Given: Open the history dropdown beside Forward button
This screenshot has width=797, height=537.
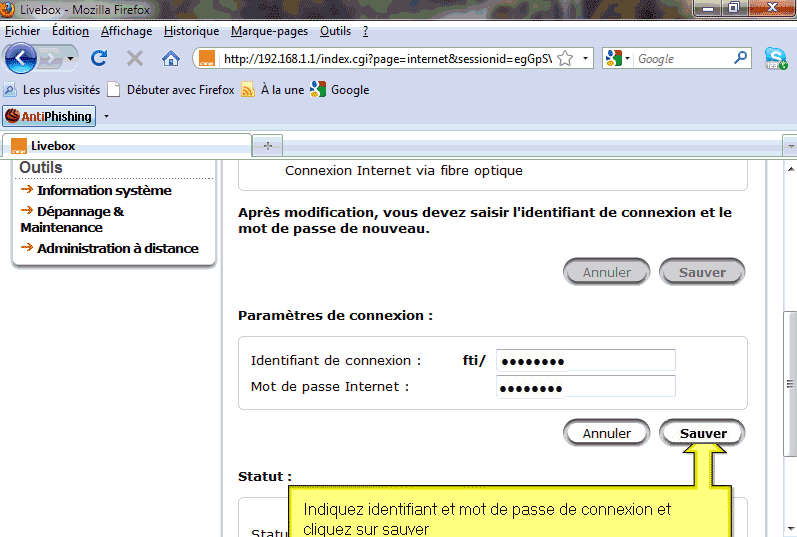Looking at the screenshot, I should click(71, 59).
